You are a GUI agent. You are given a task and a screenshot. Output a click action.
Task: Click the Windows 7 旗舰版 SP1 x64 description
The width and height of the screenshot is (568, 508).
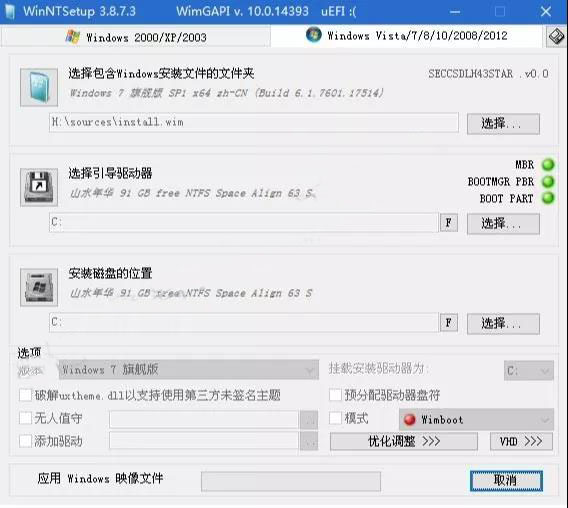point(227,93)
